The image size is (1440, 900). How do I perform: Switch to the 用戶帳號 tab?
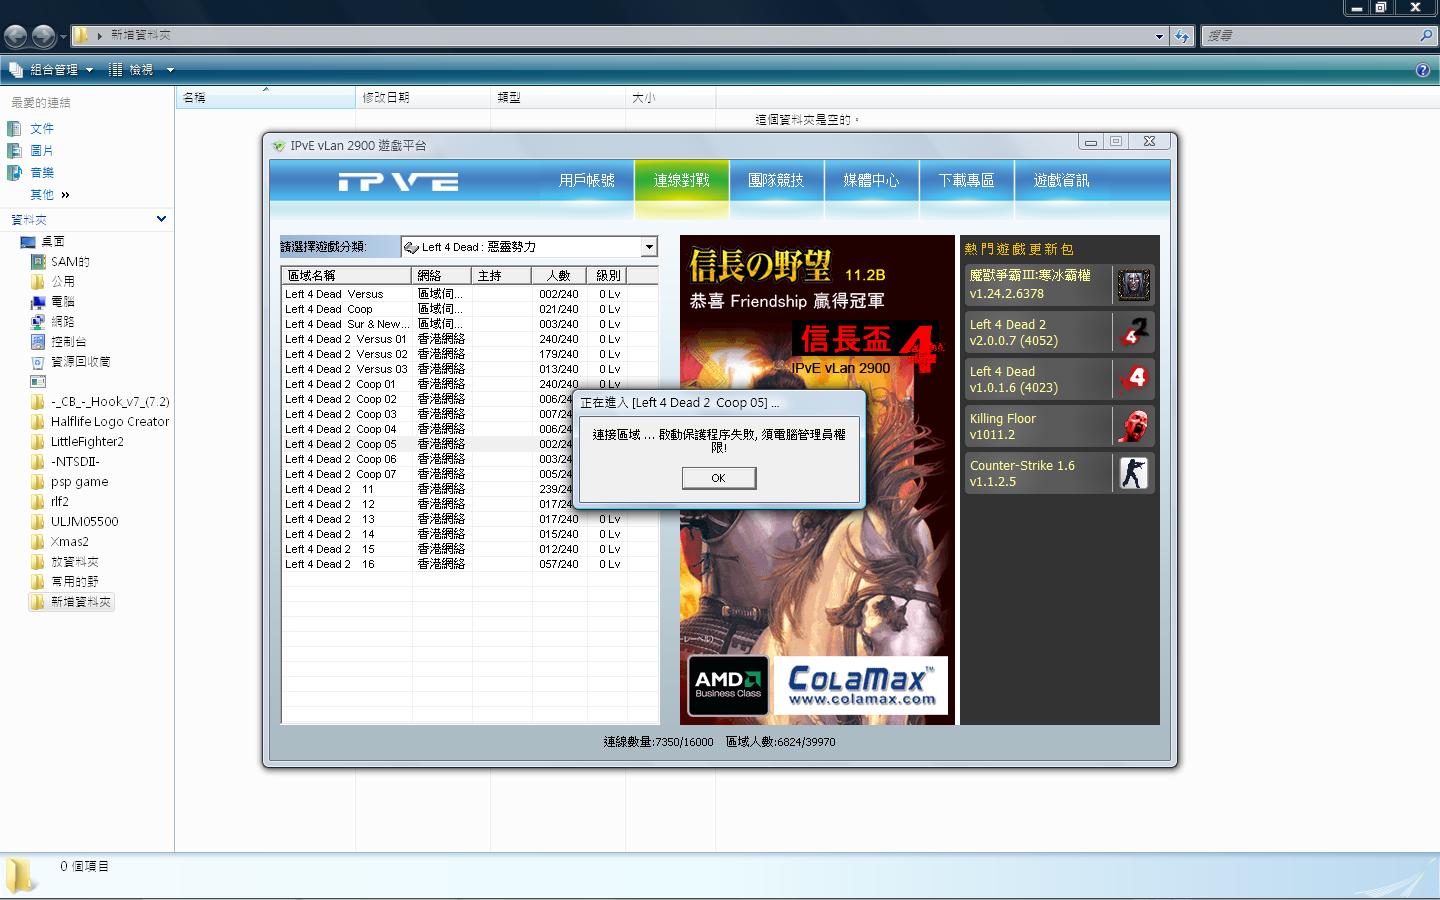click(586, 180)
